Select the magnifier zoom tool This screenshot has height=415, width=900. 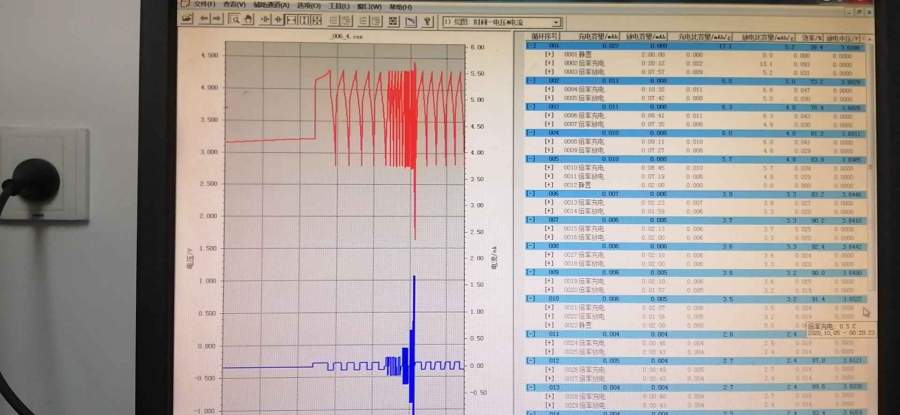coord(235,20)
